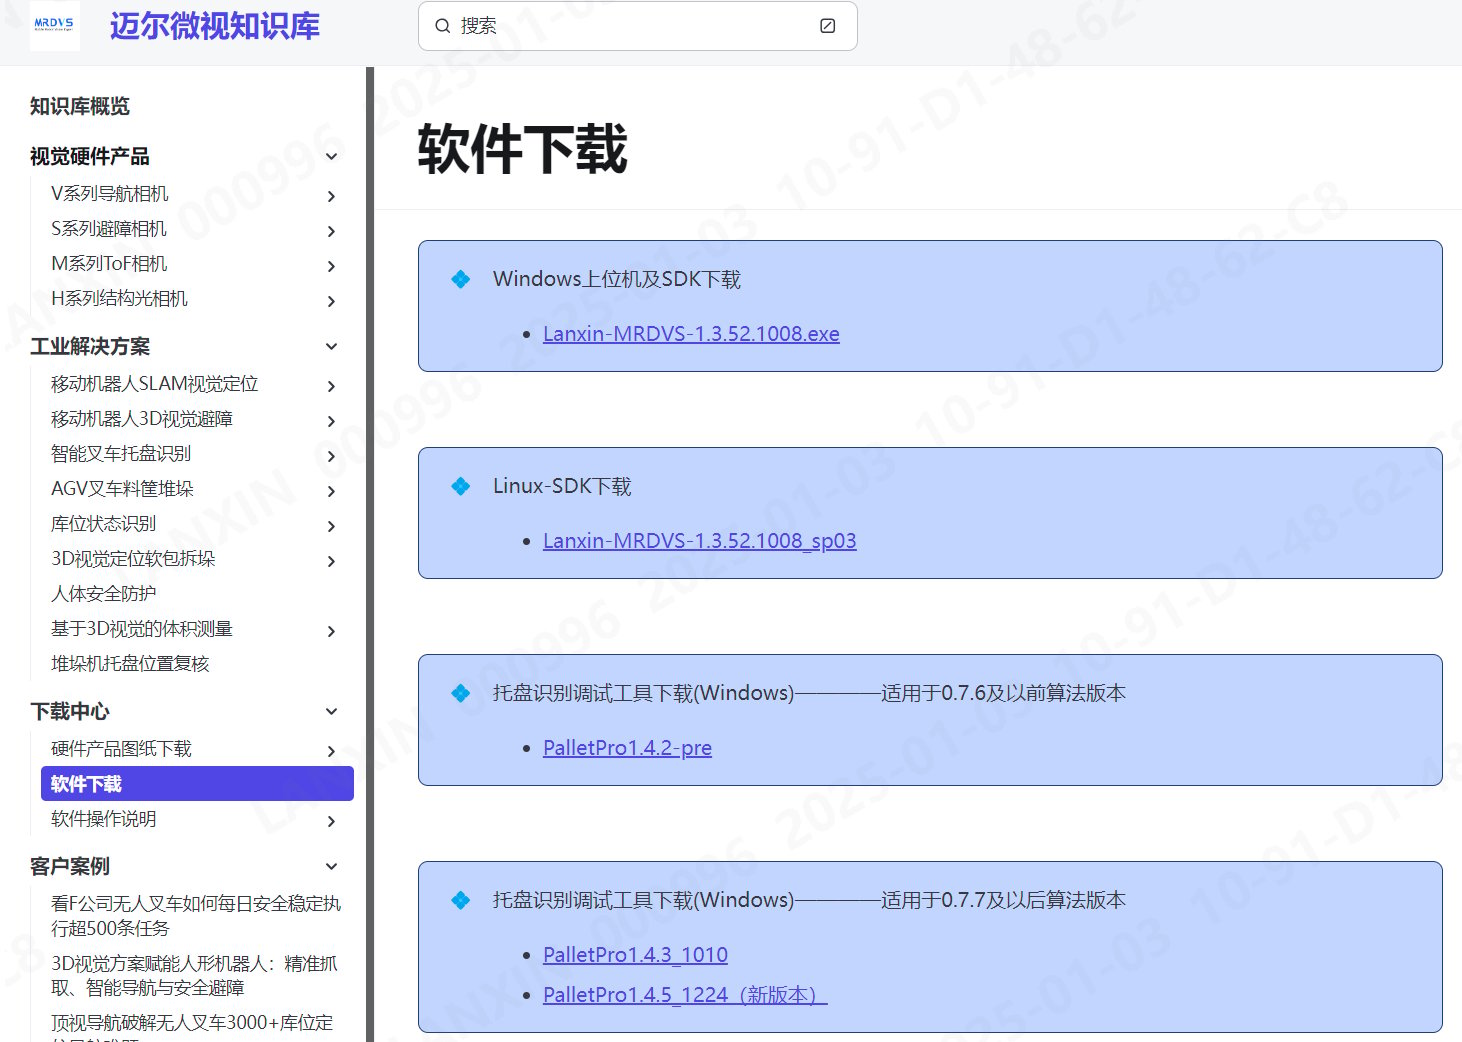Viewport: 1462px width, 1042px height.
Task: Select 软件下载 in the sidebar
Action: pyautogui.click(x=197, y=784)
